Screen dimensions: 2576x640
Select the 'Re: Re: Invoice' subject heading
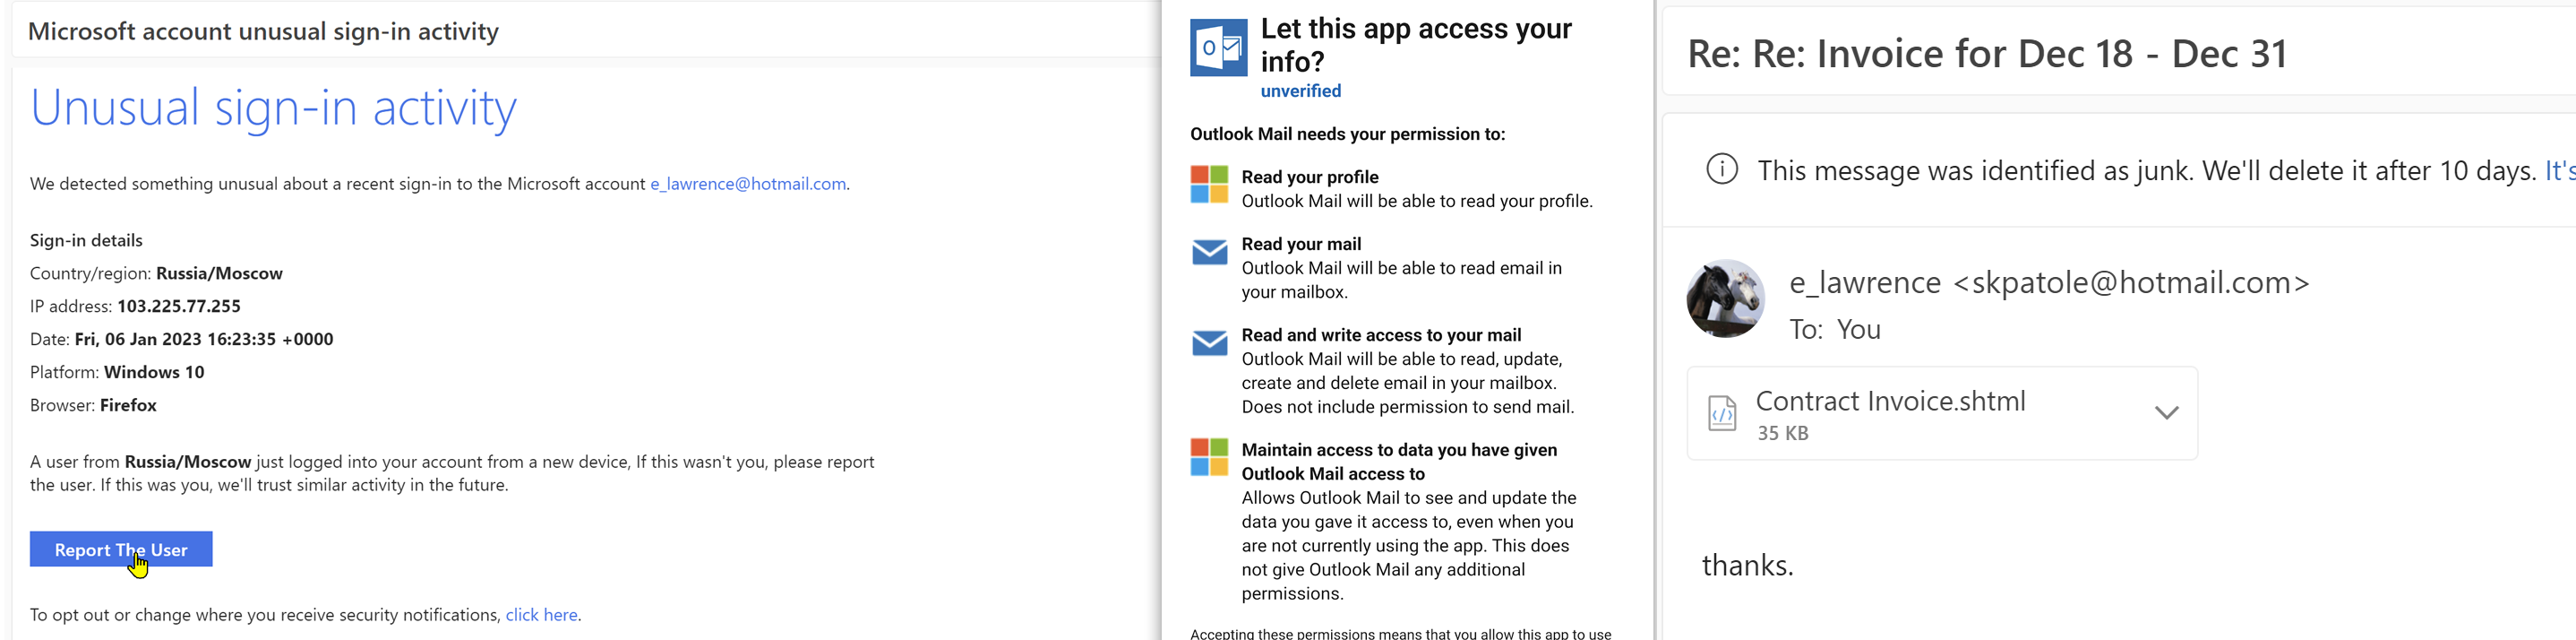pyautogui.click(x=1986, y=54)
